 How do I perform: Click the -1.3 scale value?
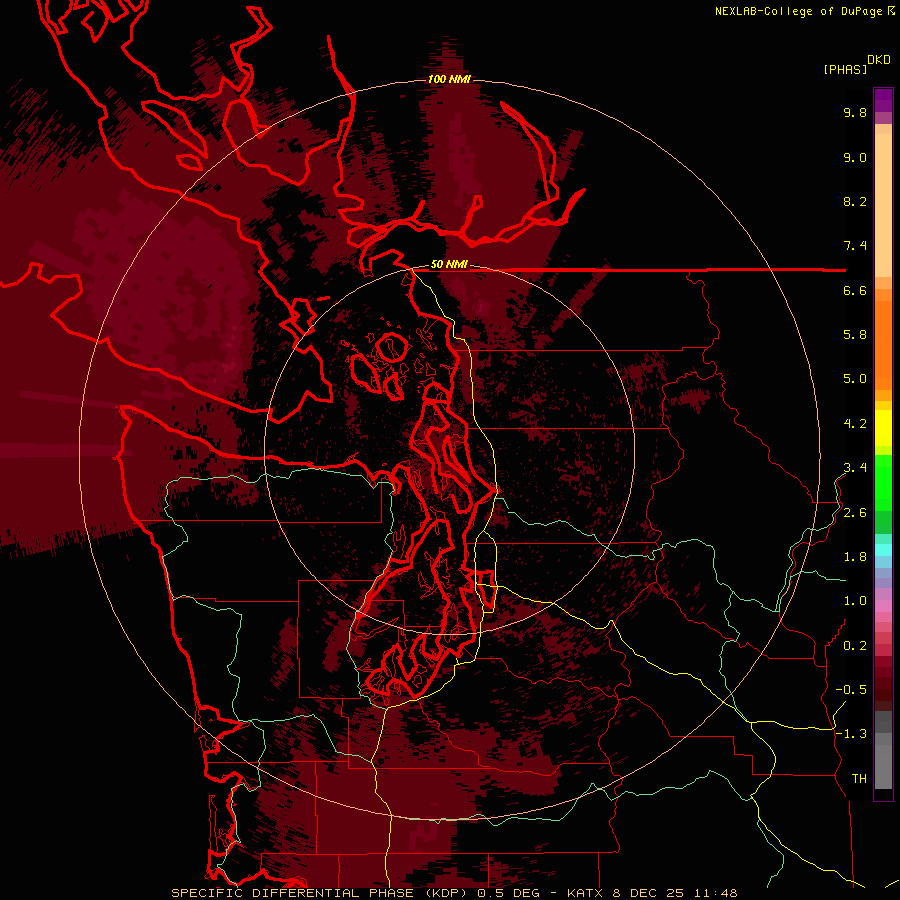851,734
